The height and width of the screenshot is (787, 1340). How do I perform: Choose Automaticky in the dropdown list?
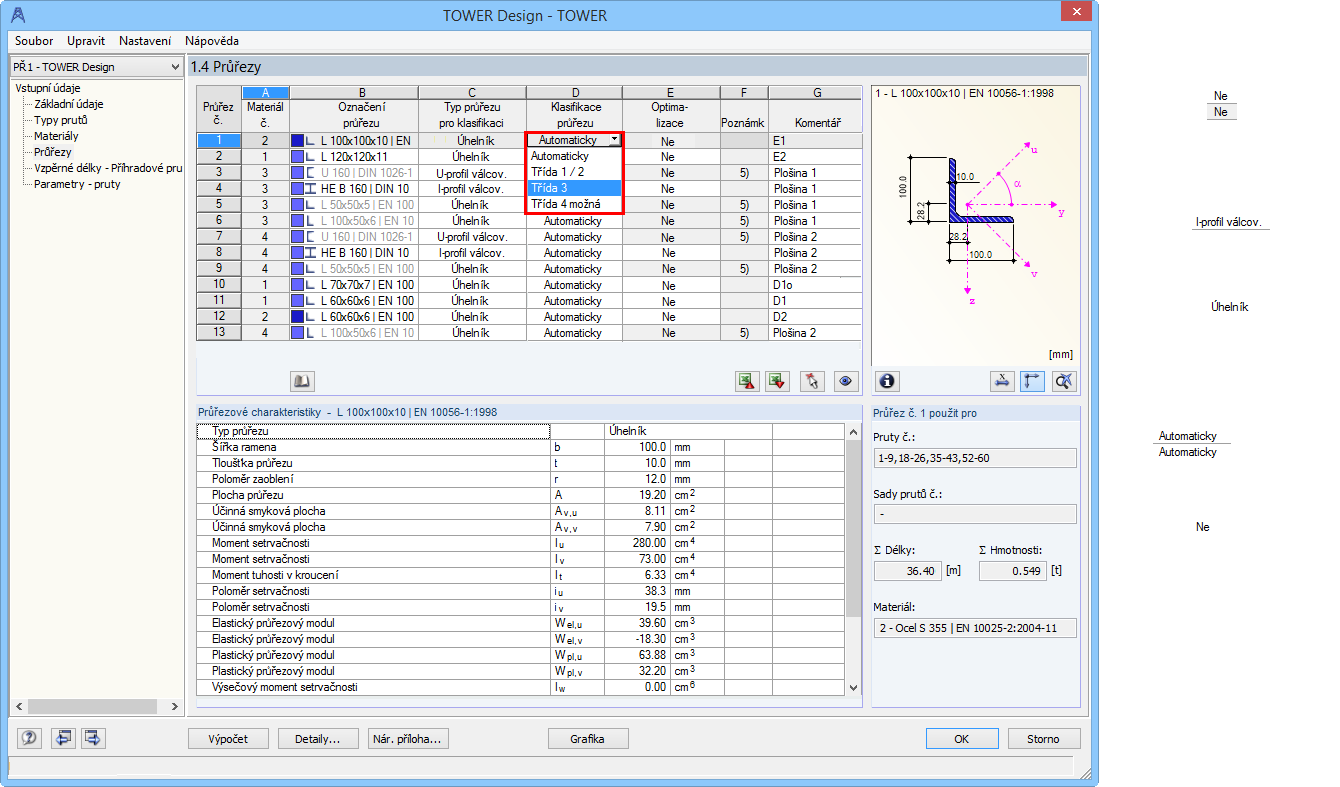[575, 156]
